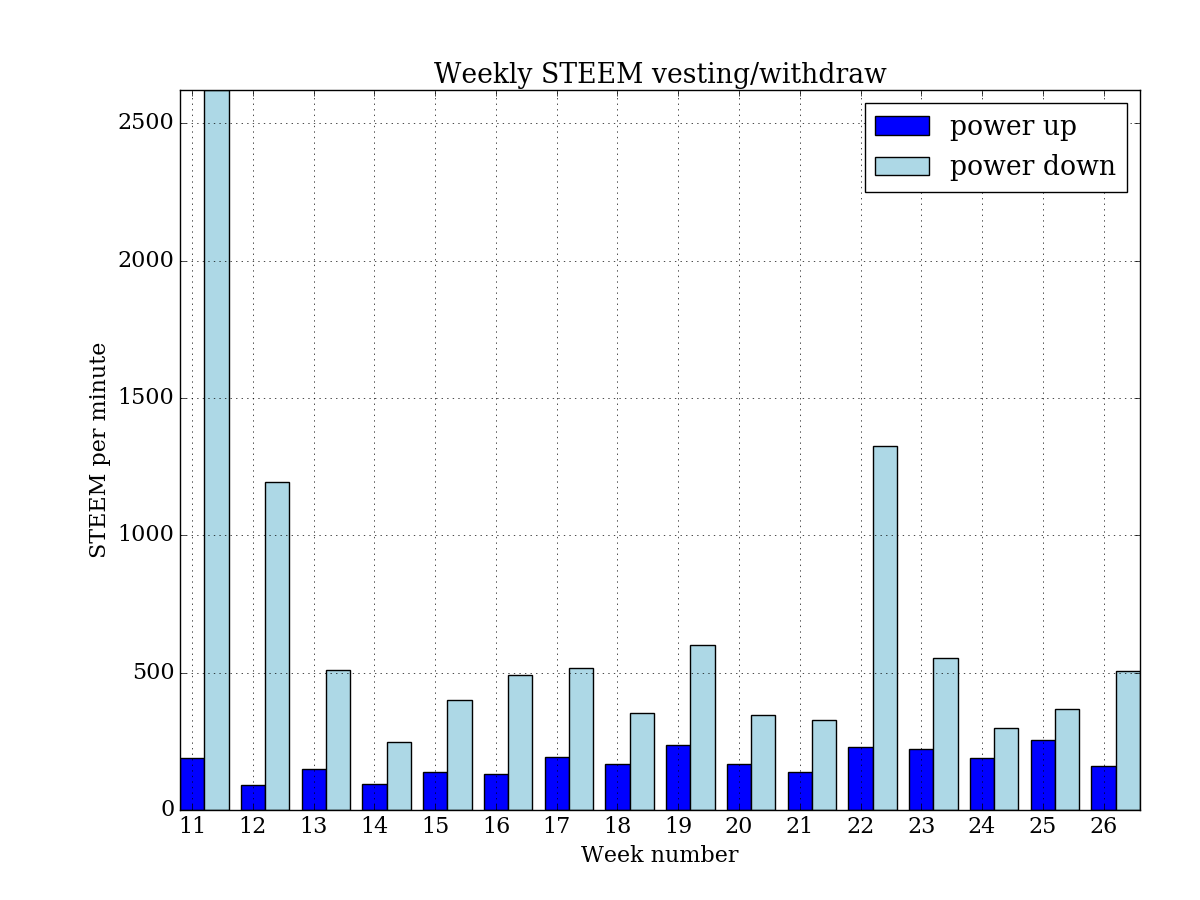Viewport: 1200px width, 900px height.
Task: Click the x-axis tick label 15
Action: [x=435, y=827]
